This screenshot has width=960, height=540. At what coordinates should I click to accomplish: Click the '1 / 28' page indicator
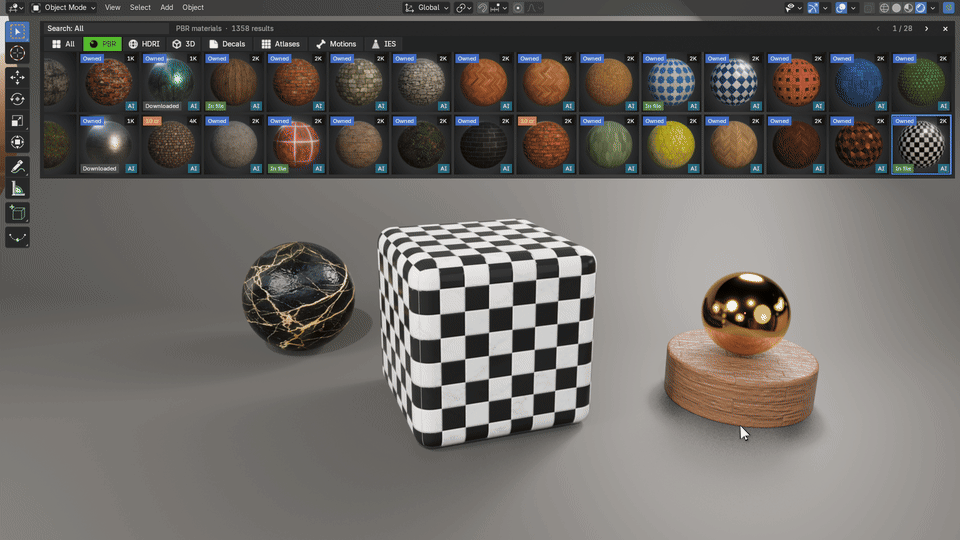902,29
